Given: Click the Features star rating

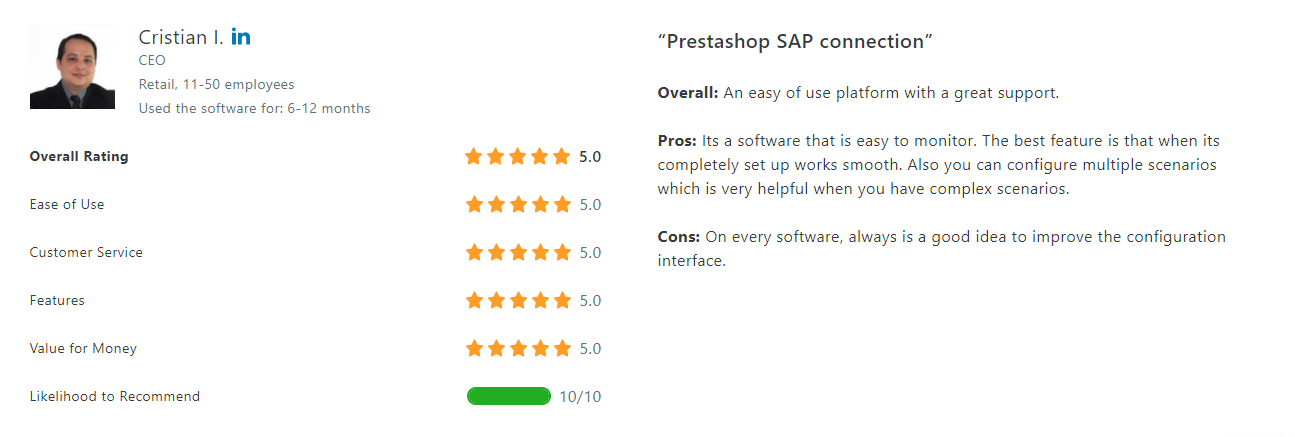Looking at the screenshot, I should pos(518,301).
